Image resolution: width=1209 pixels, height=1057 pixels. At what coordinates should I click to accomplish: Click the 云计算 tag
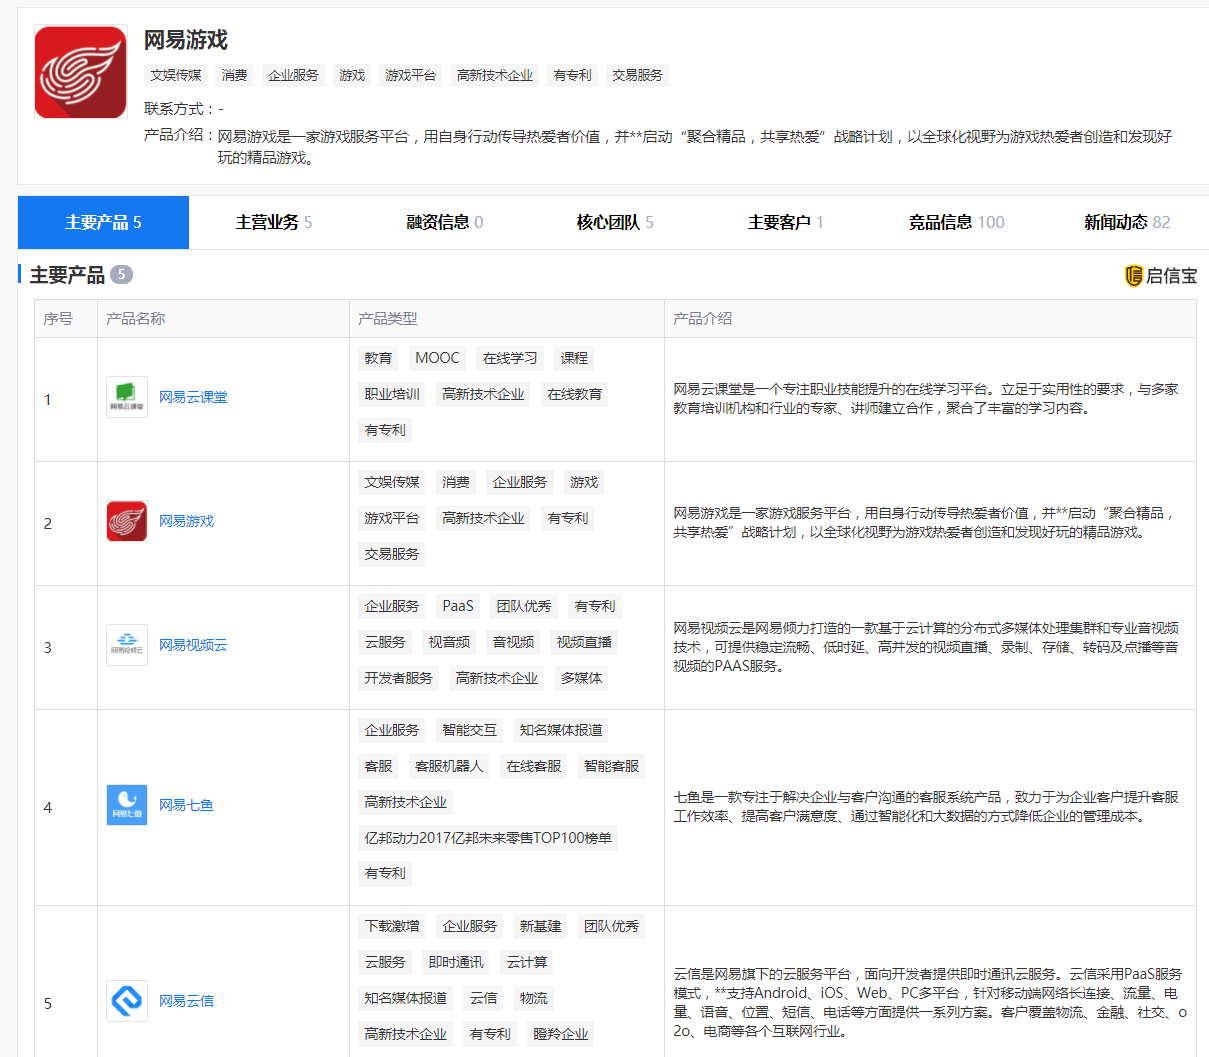click(x=527, y=962)
